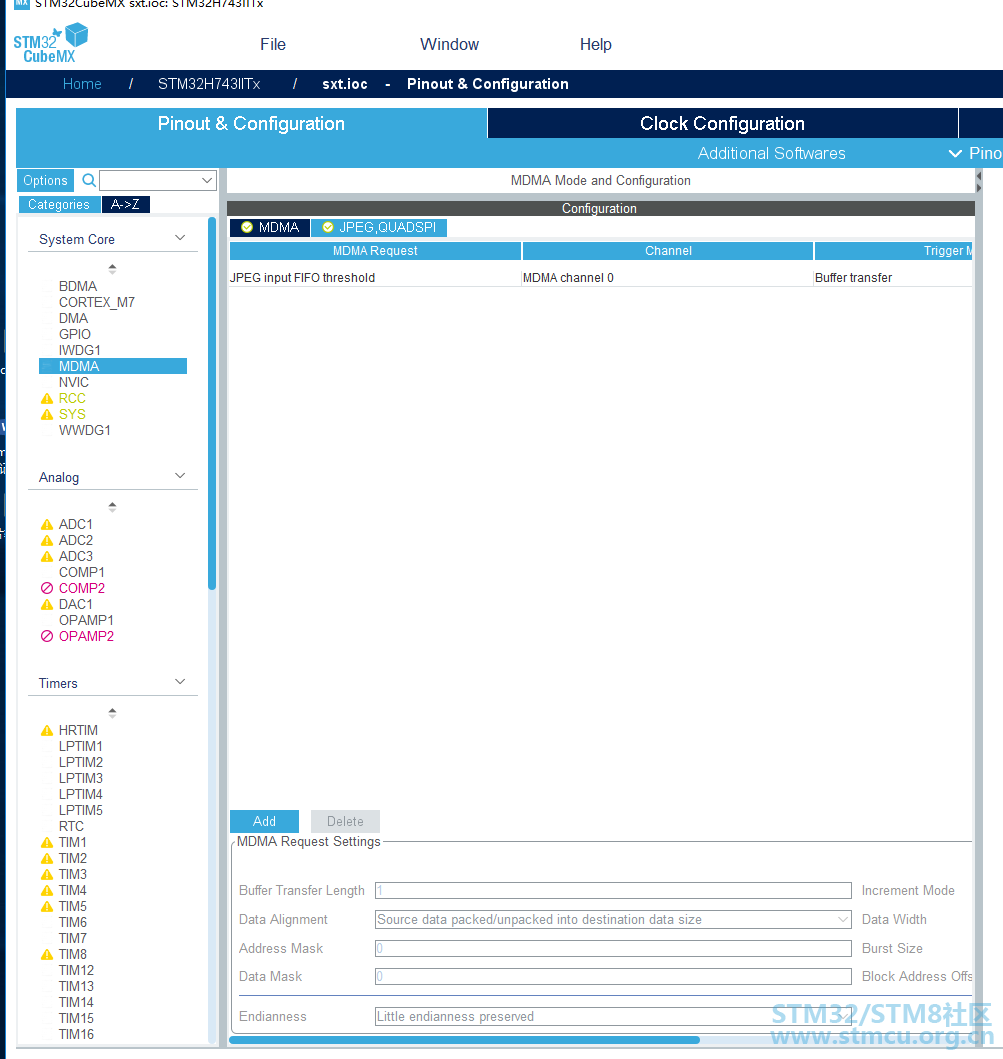Click ADC3 warning icon
1003x1059 pixels.
click(47, 557)
